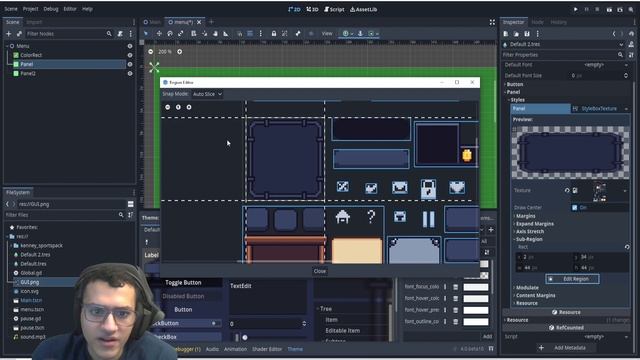Viewport: 640px width, 360px height.
Task: Select GUI.png in the FileSystem dock
Action: click(x=30, y=282)
